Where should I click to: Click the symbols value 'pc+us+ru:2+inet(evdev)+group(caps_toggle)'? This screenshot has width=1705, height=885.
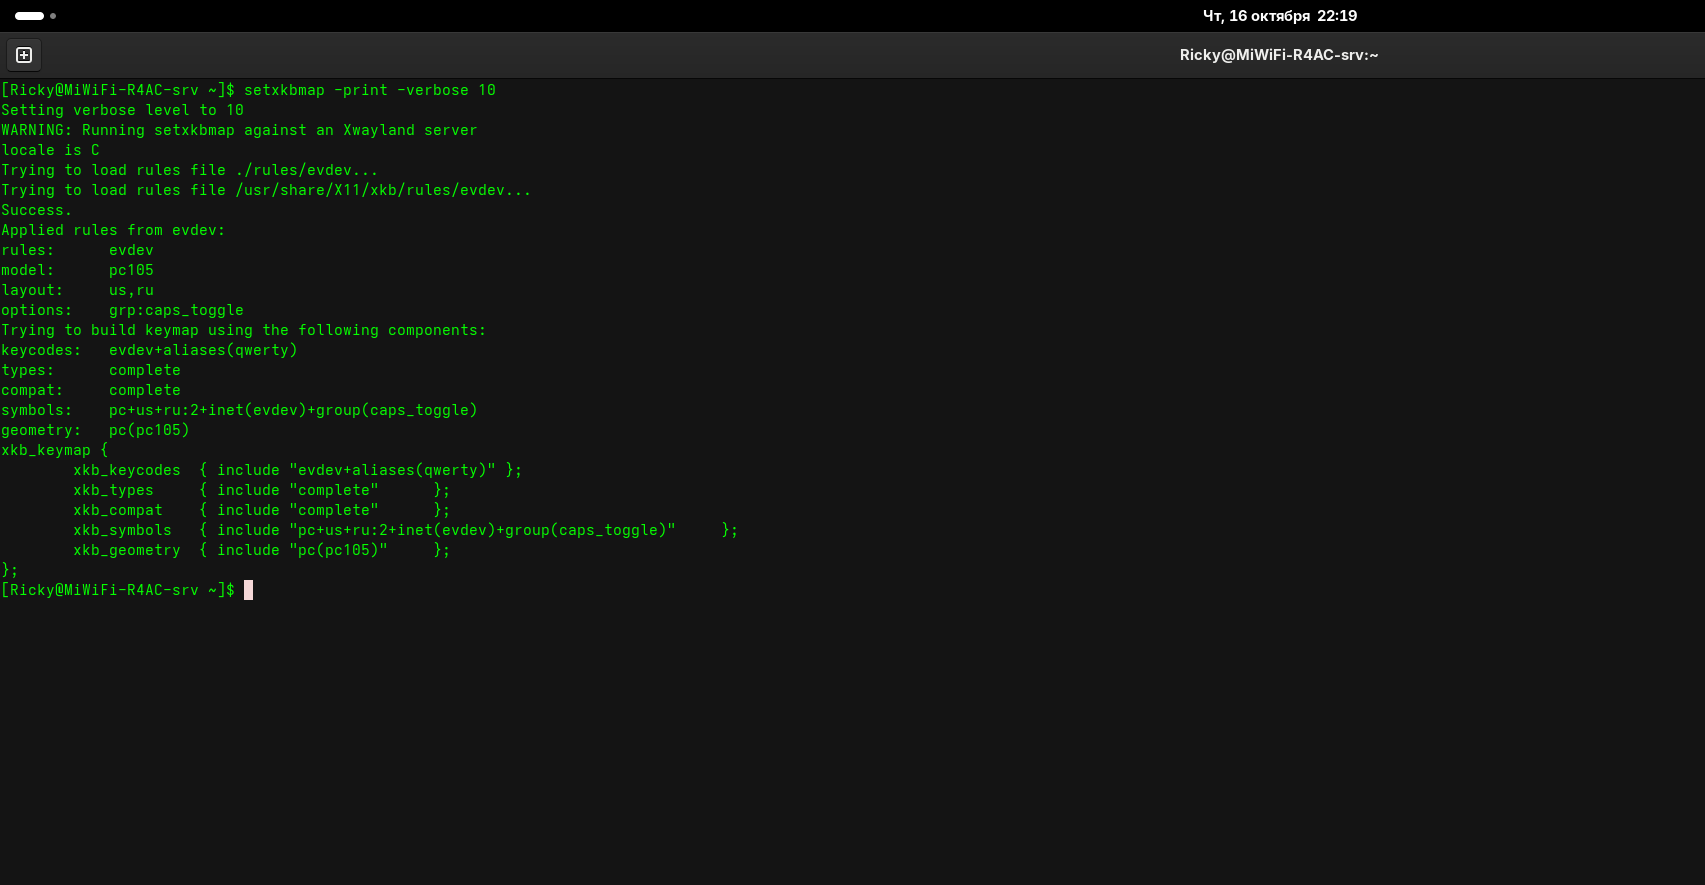pyautogui.click(x=293, y=410)
